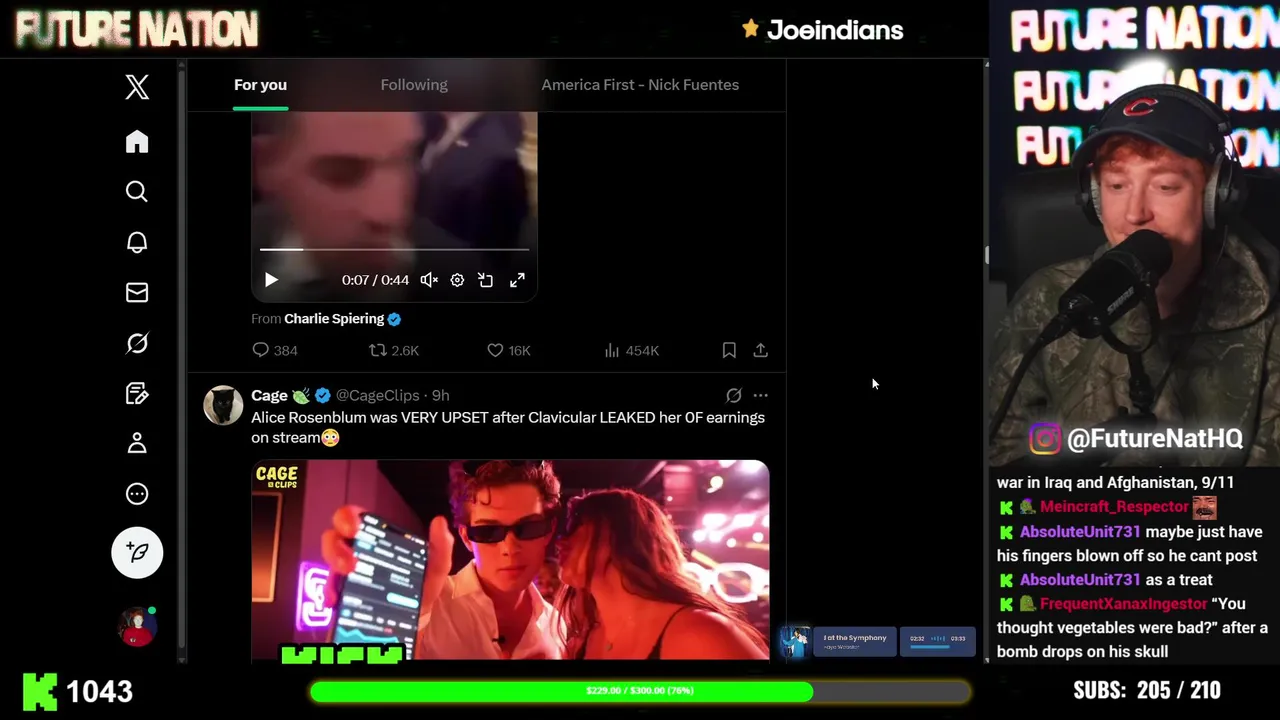1280x720 pixels.
Task: Bookmark the Charlie Spiering video post
Action: click(x=729, y=350)
